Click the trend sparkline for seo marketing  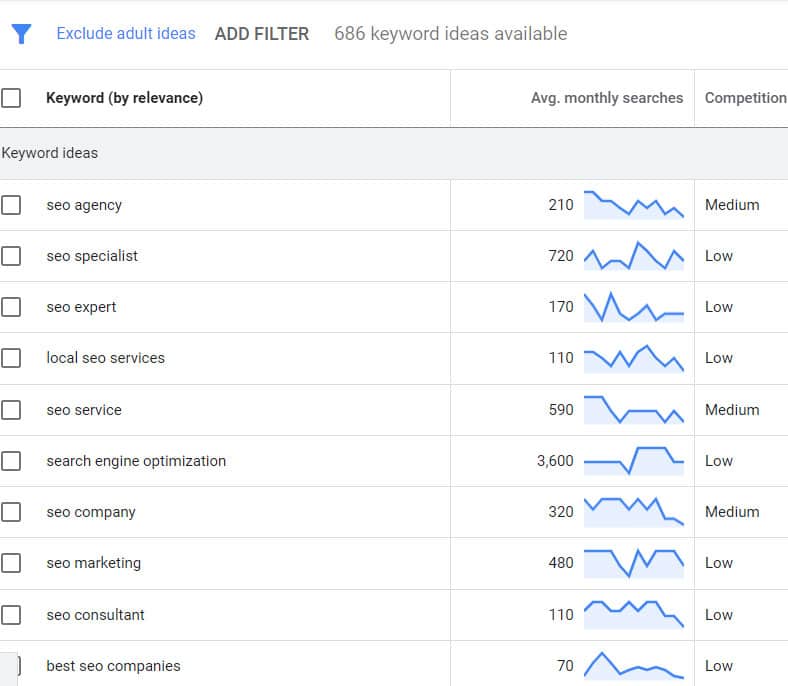pos(634,563)
